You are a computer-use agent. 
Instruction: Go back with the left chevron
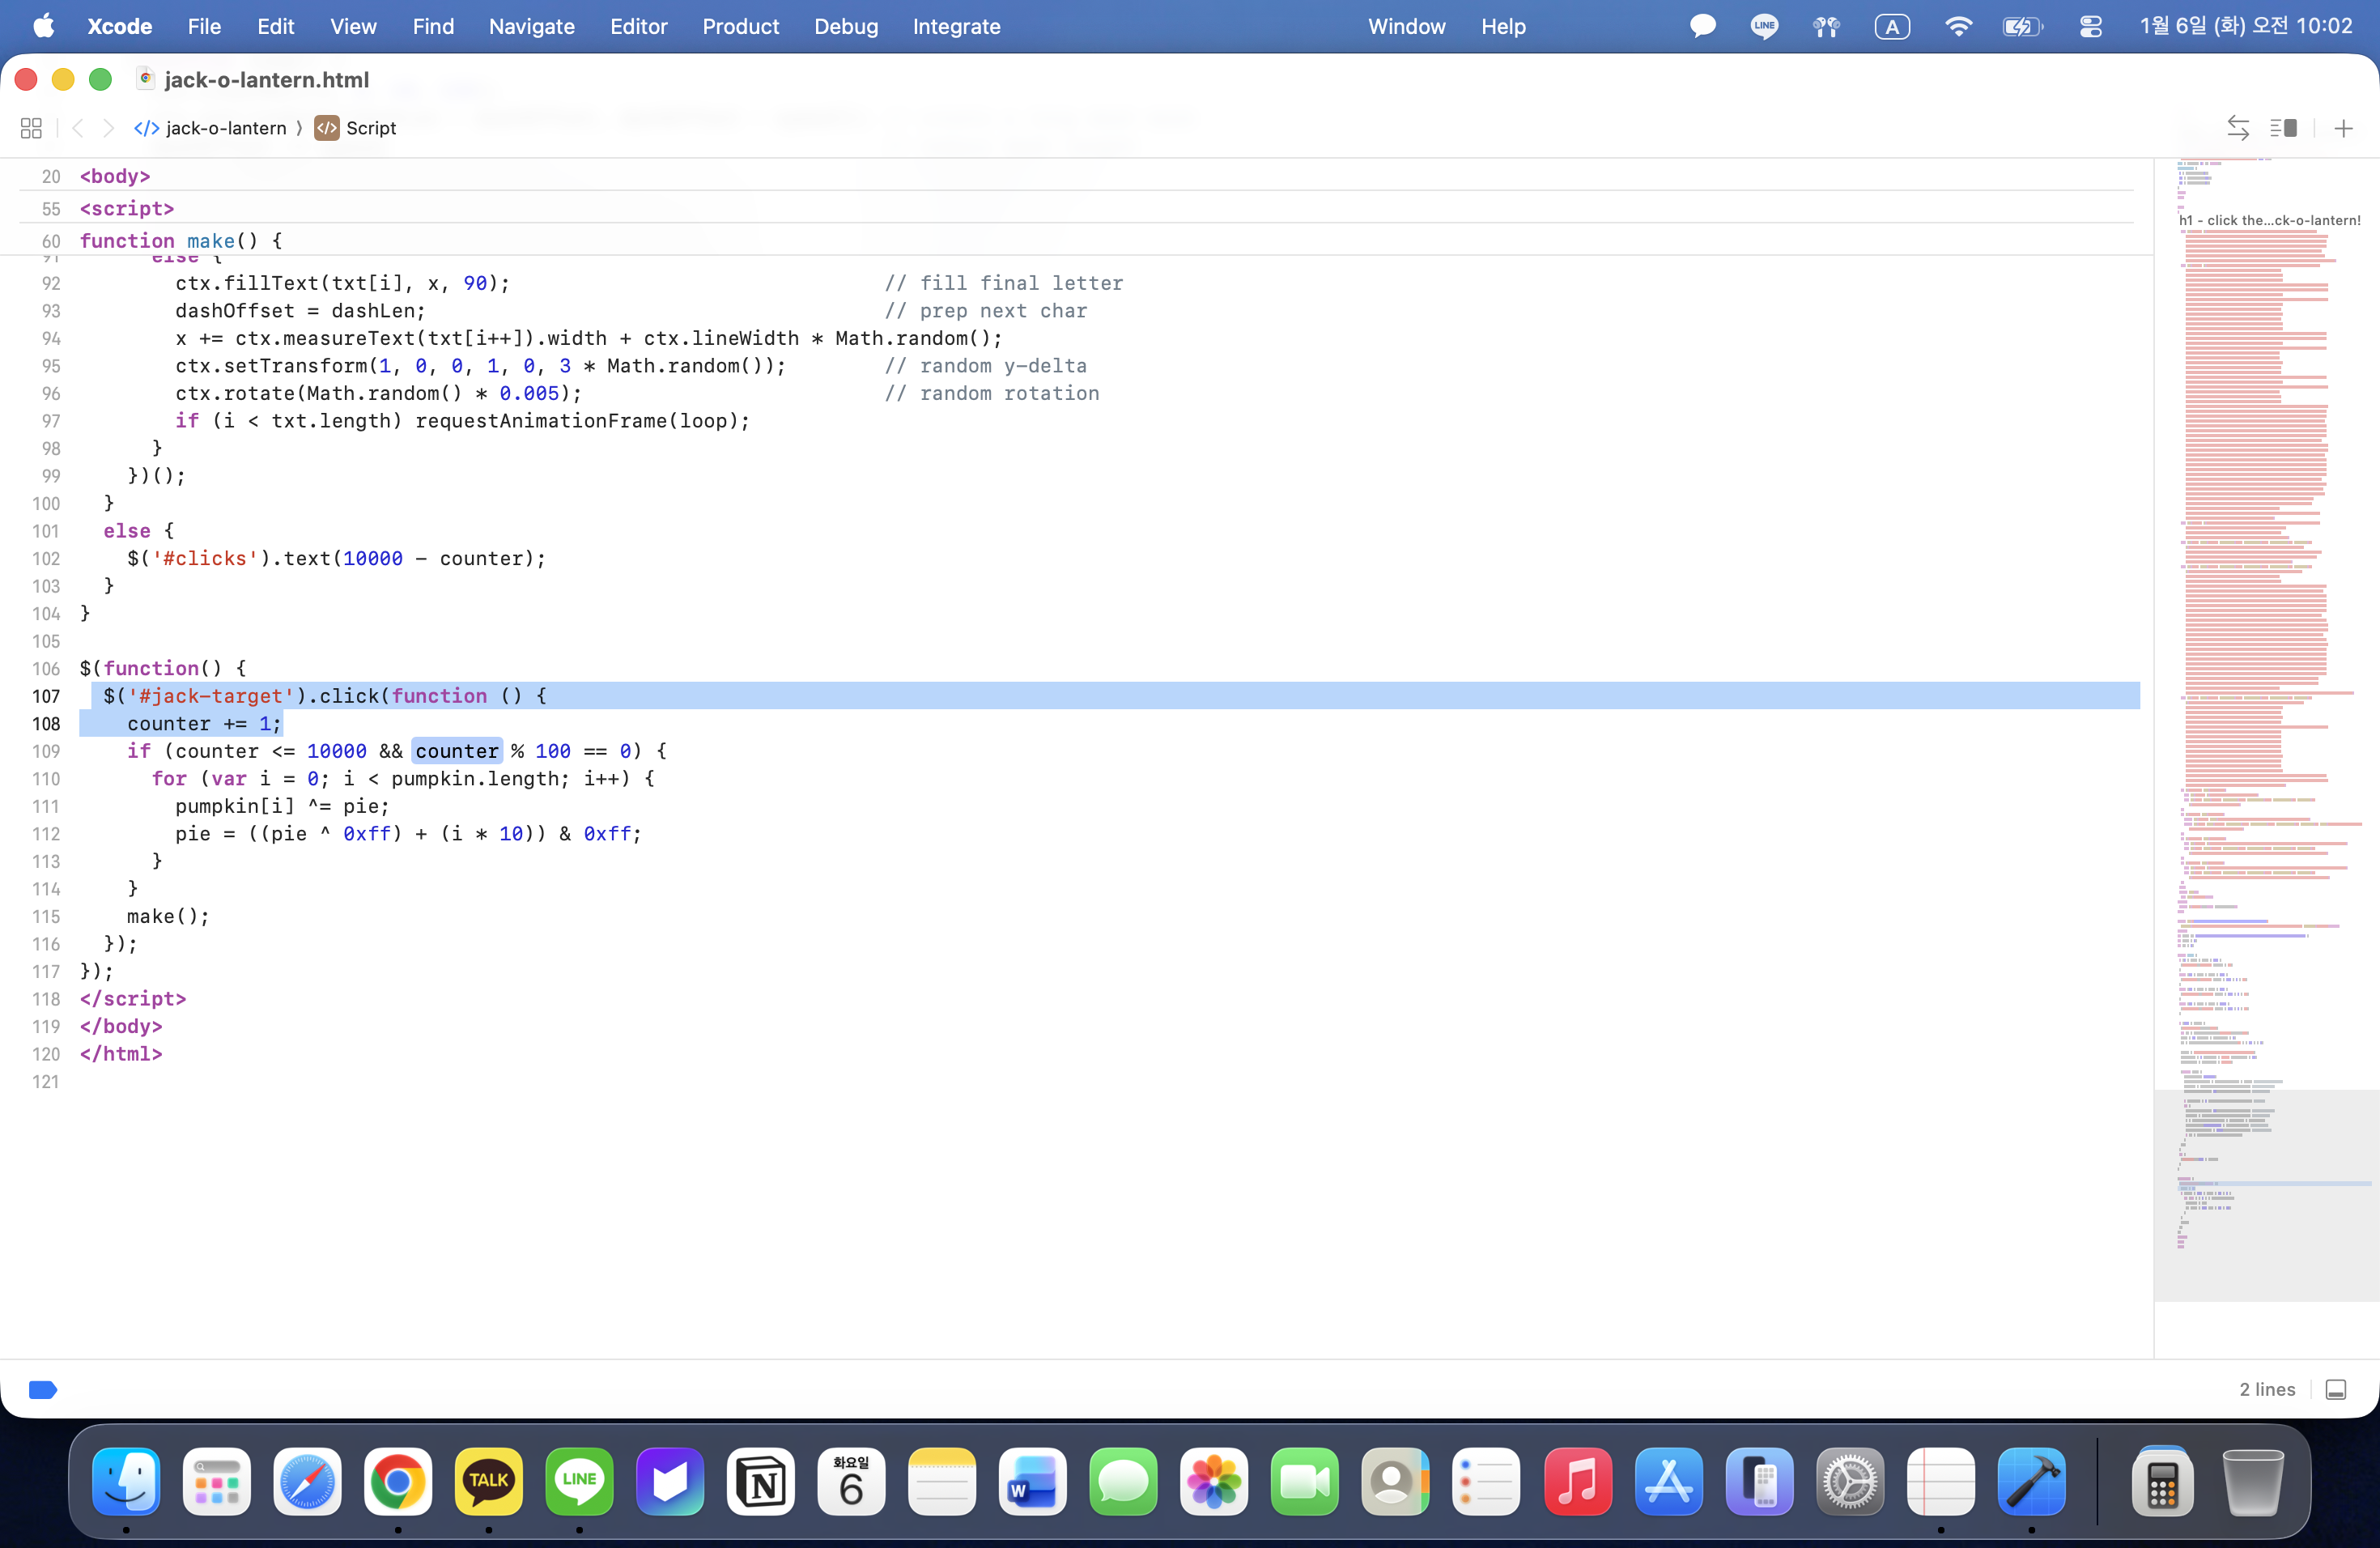[x=78, y=128]
